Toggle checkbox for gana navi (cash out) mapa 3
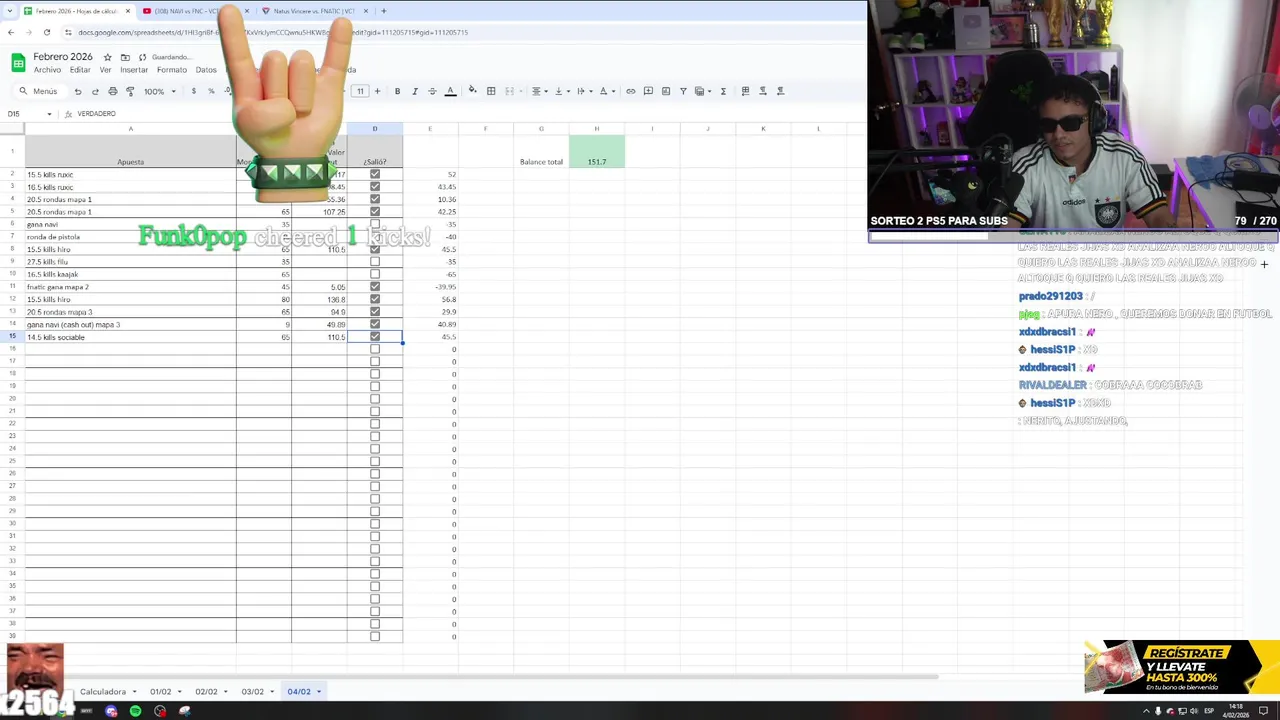The width and height of the screenshot is (1280, 720). click(x=375, y=324)
